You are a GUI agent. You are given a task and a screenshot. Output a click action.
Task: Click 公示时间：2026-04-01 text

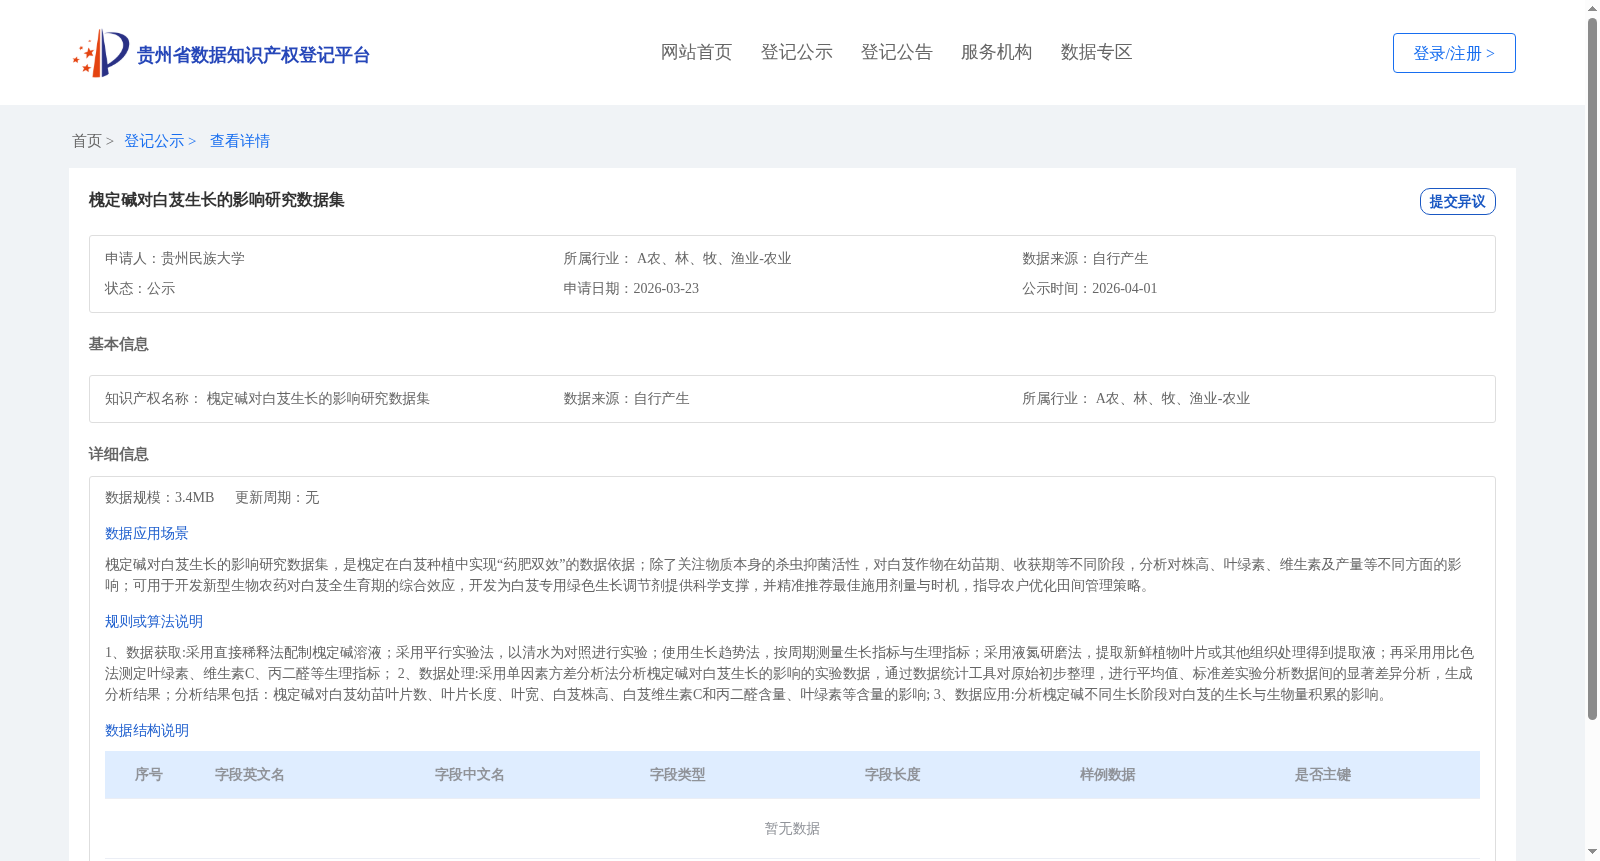(1089, 288)
